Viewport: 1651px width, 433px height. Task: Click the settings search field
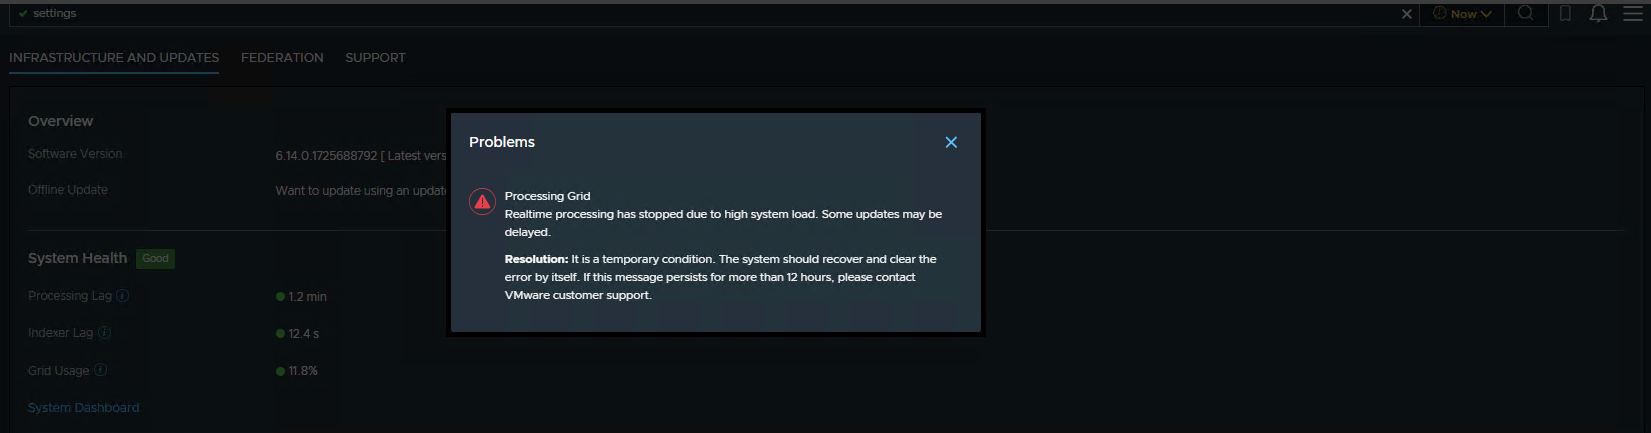coord(700,14)
